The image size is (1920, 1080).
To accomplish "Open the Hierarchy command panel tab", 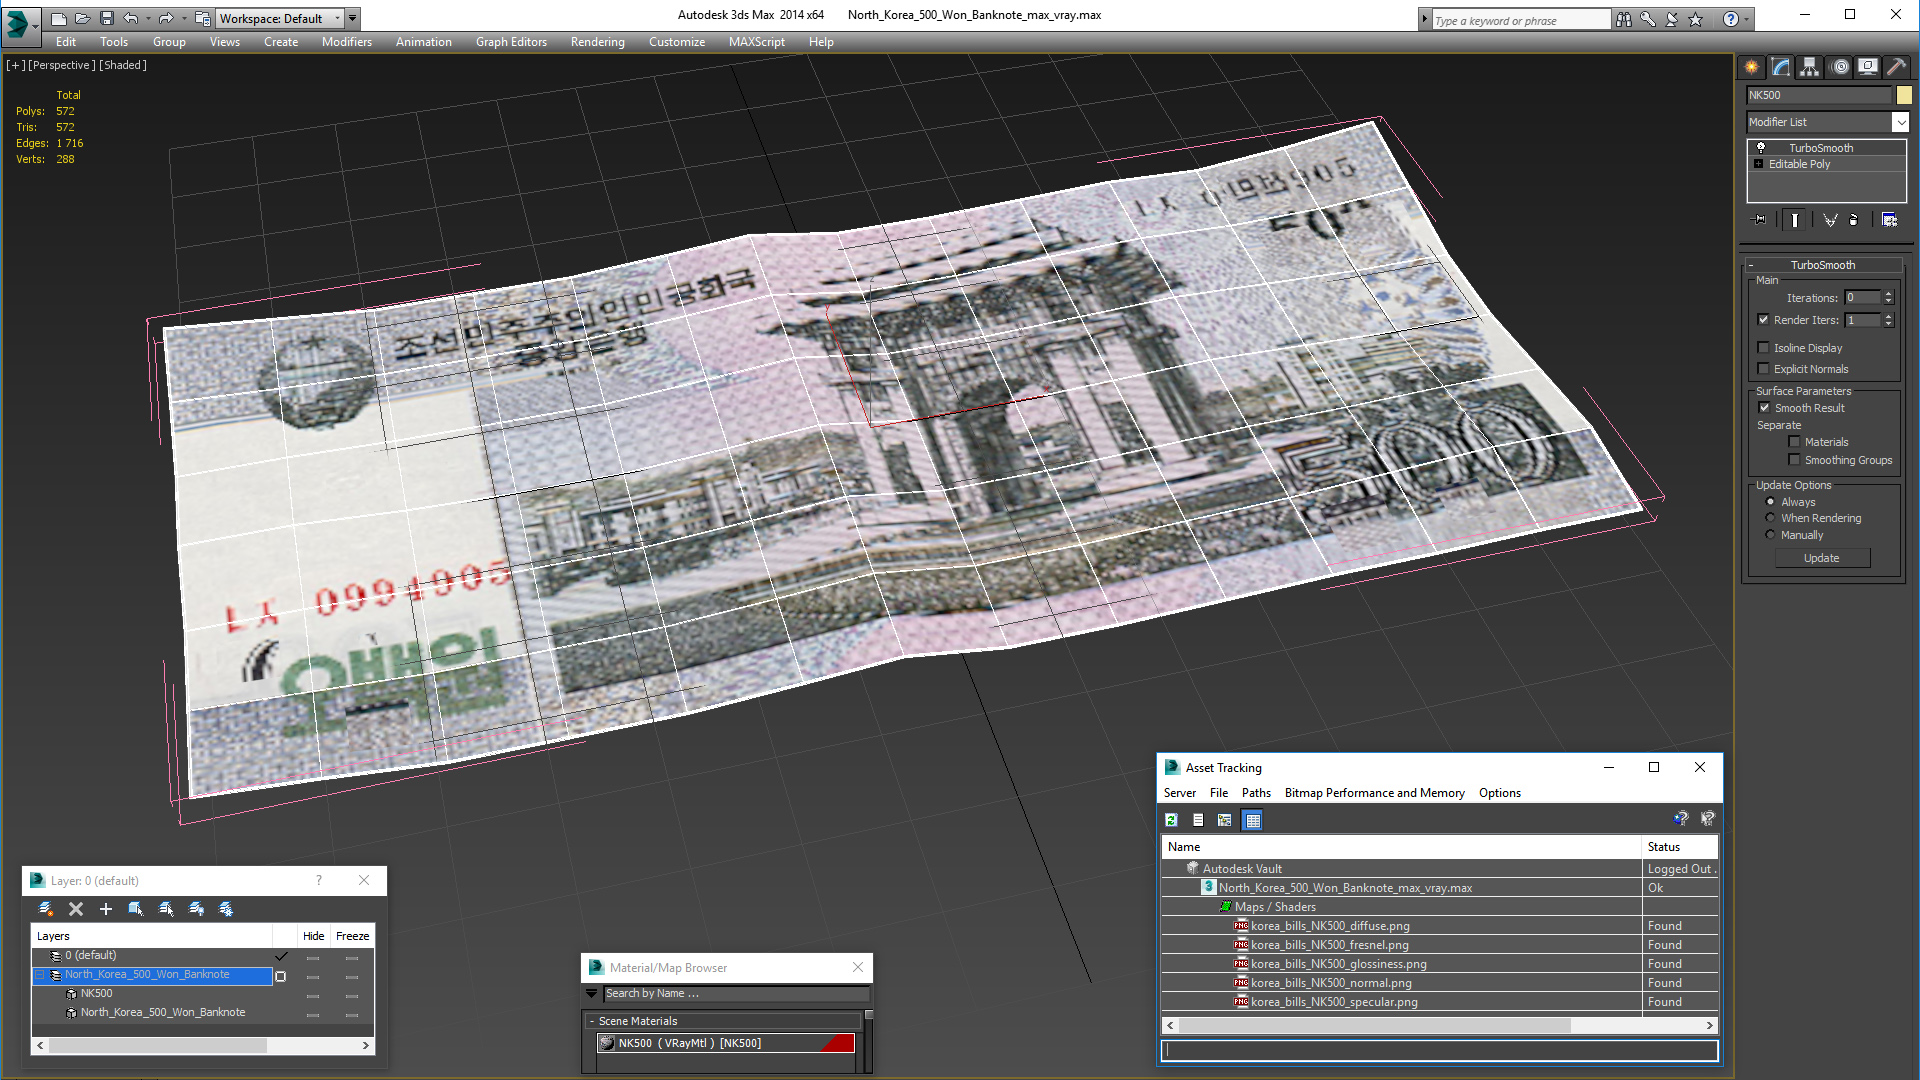I will (x=1810, y=67).
